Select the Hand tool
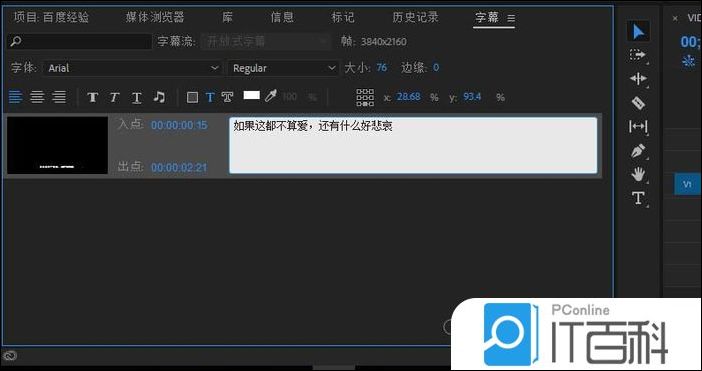 click(x=638, y=174)
